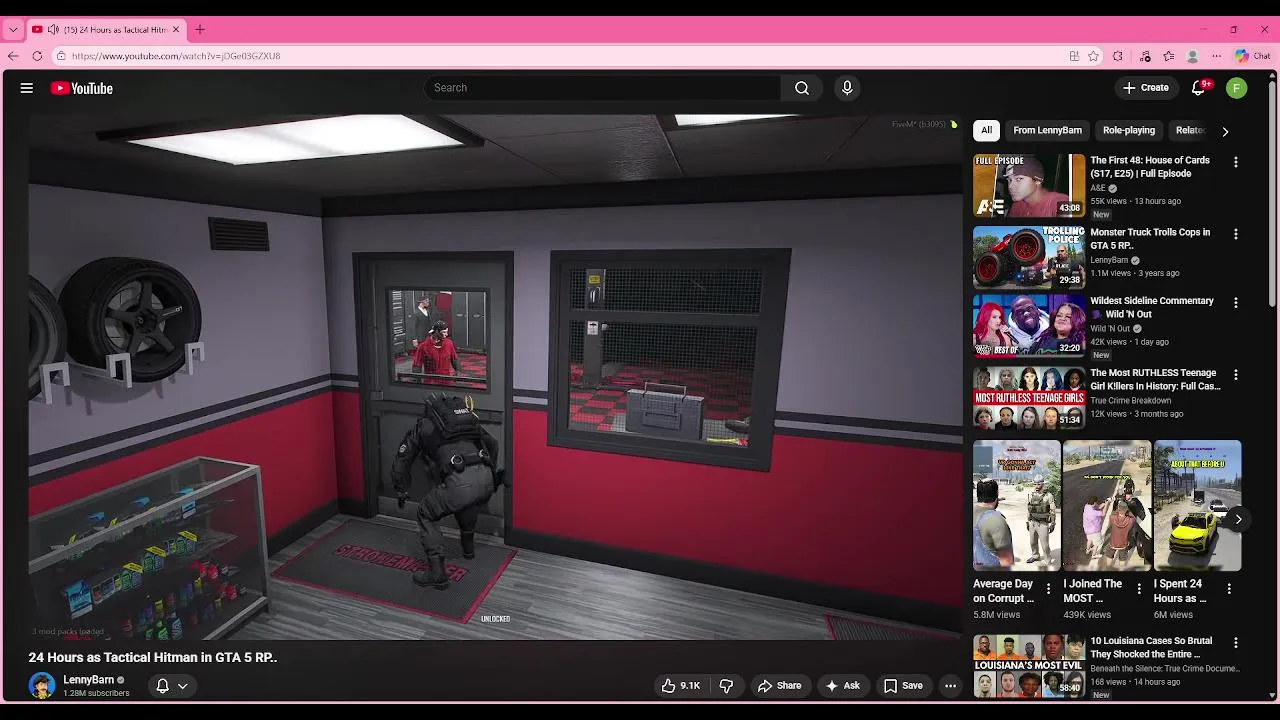
Task: Click the browser address bar URL
Action: [176, 56]
